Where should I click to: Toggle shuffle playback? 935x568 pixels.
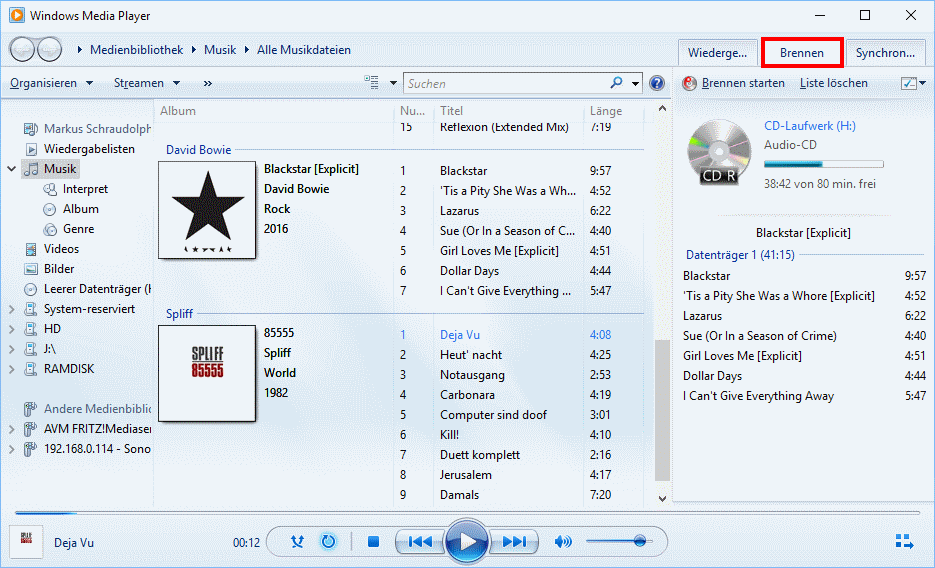[x=297, y=542]
